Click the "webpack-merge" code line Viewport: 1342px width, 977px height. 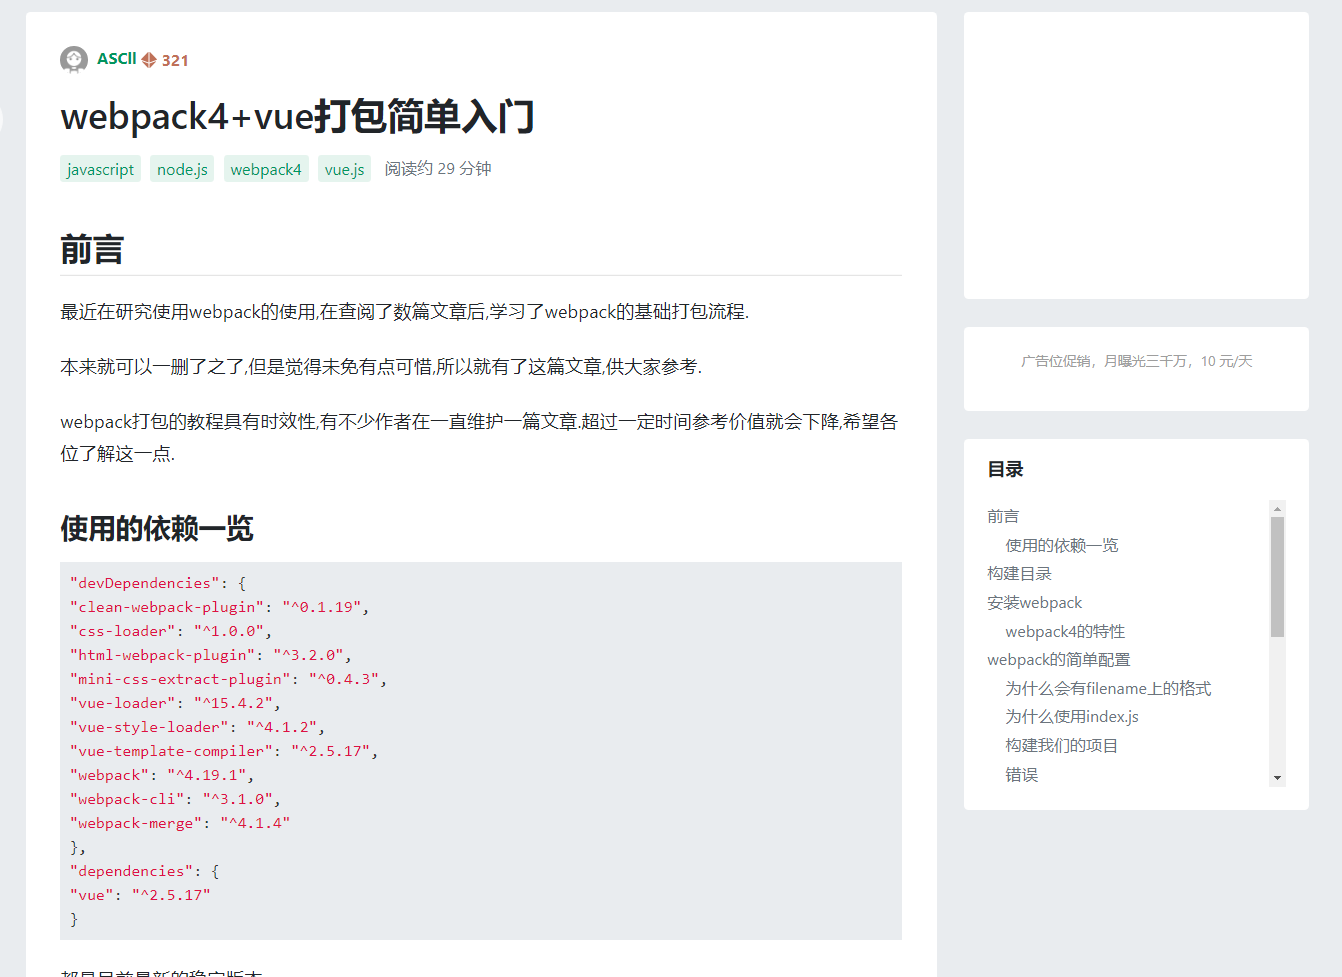pos(180,823)
